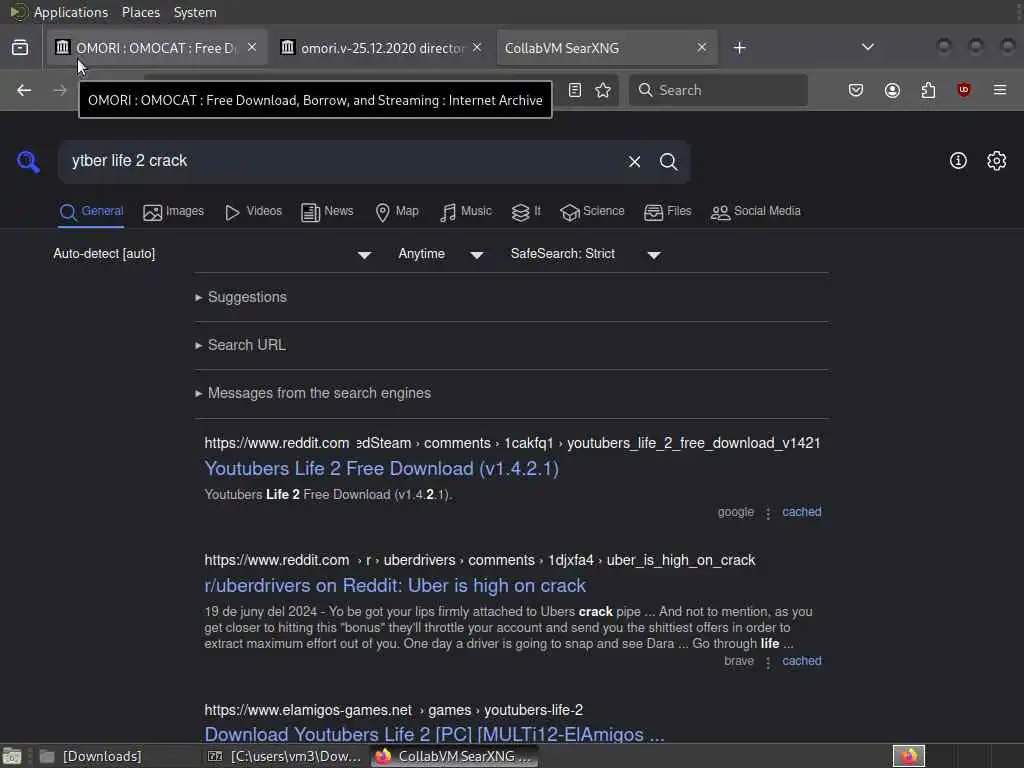Switch to the Files search category
Screen dimensions: 1024x768
(x=667, y=212)
